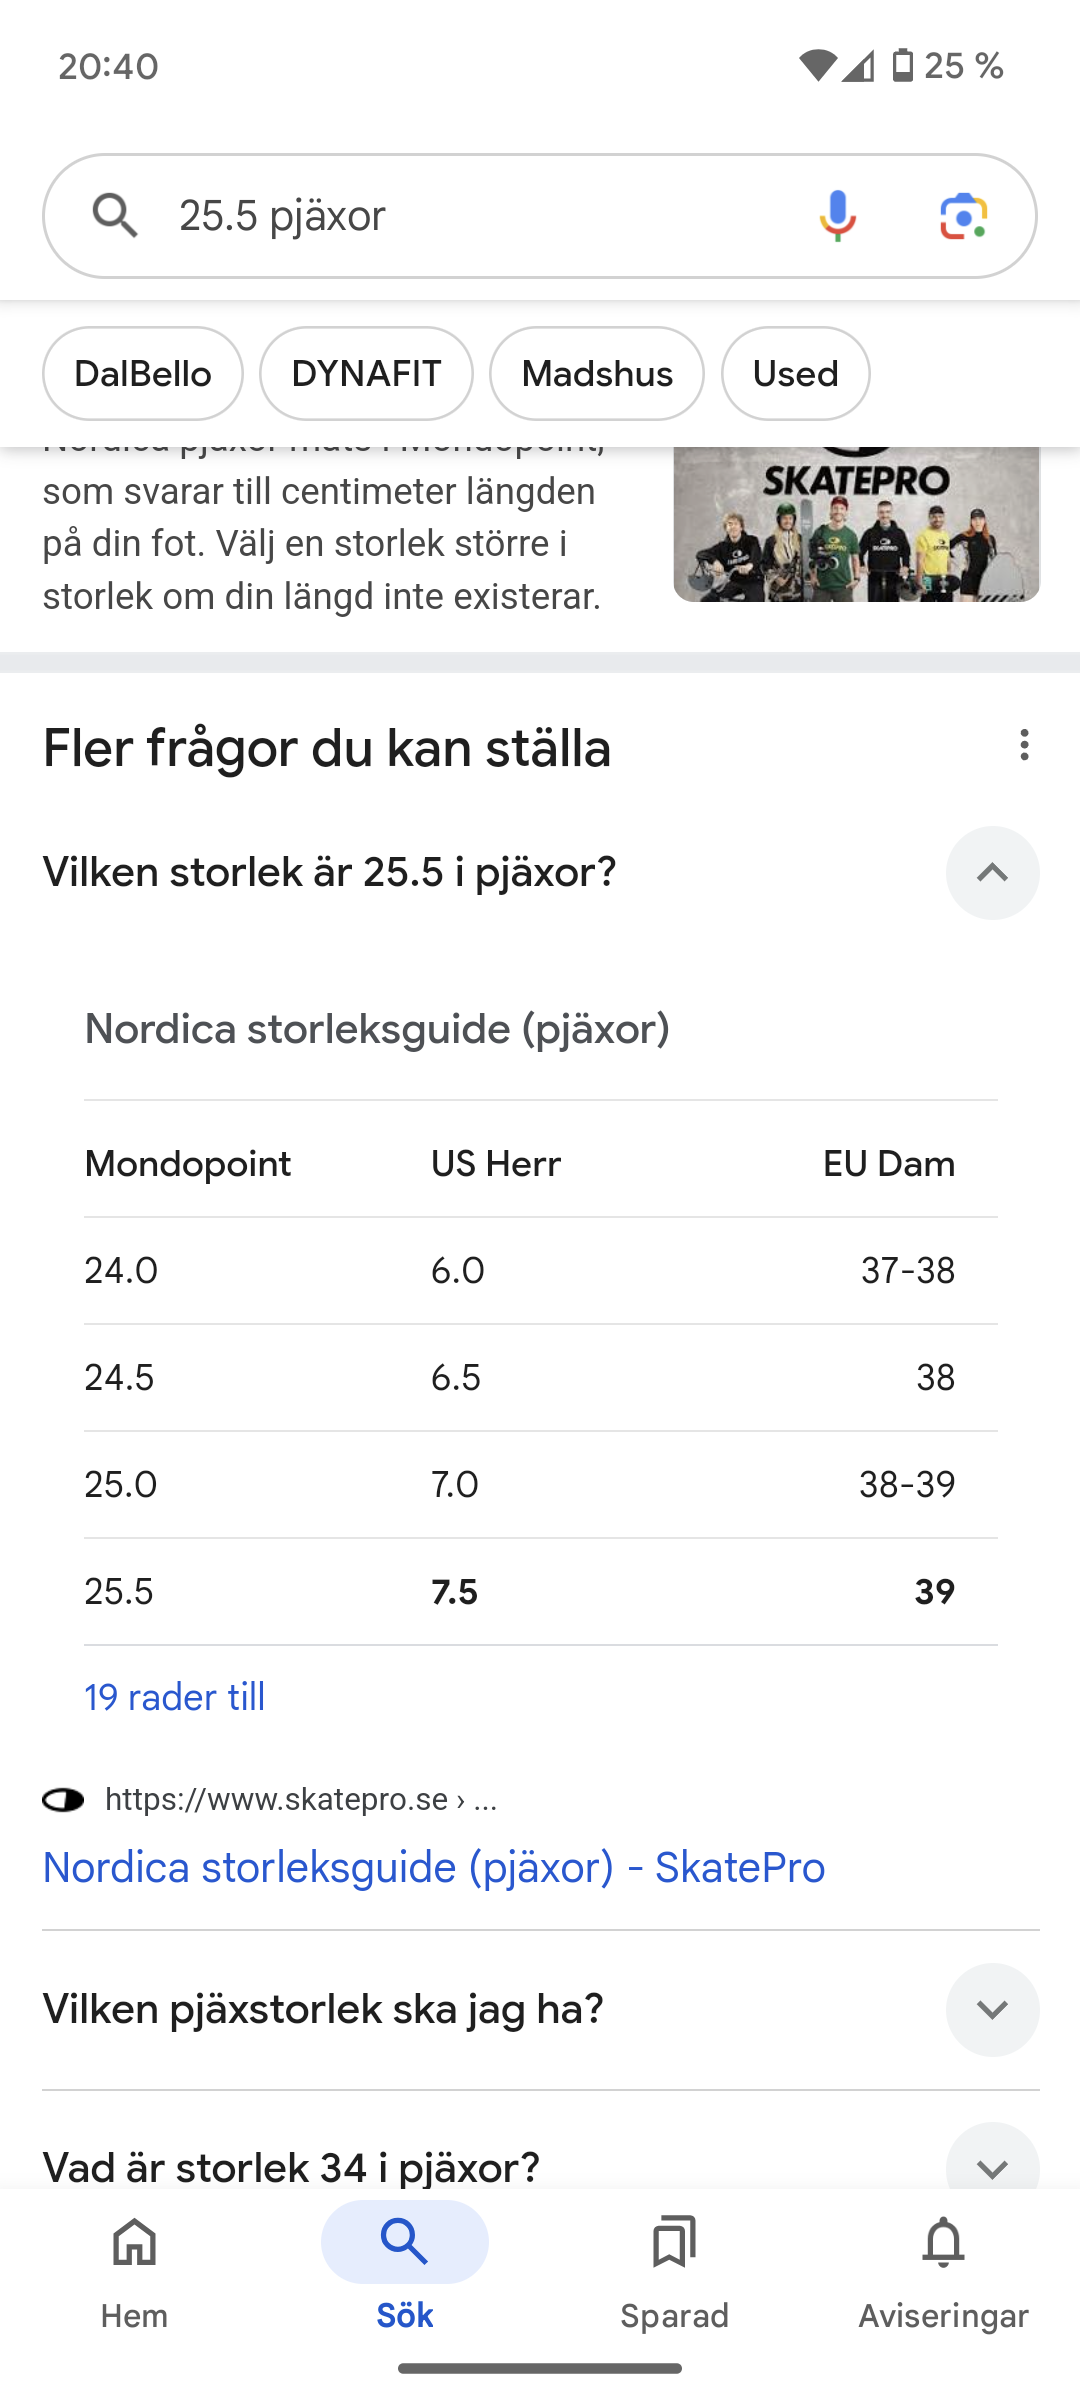The height and width of the screenshot is (2400, 1080).
Task: Tap the search query text field
Action: coord(480,215)
